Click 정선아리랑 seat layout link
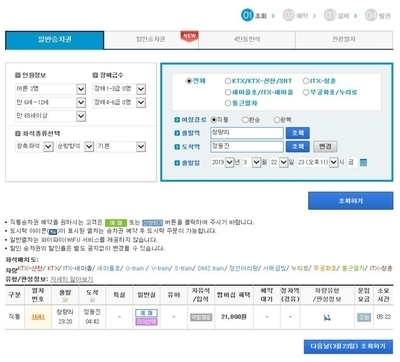 coord(243,268)
